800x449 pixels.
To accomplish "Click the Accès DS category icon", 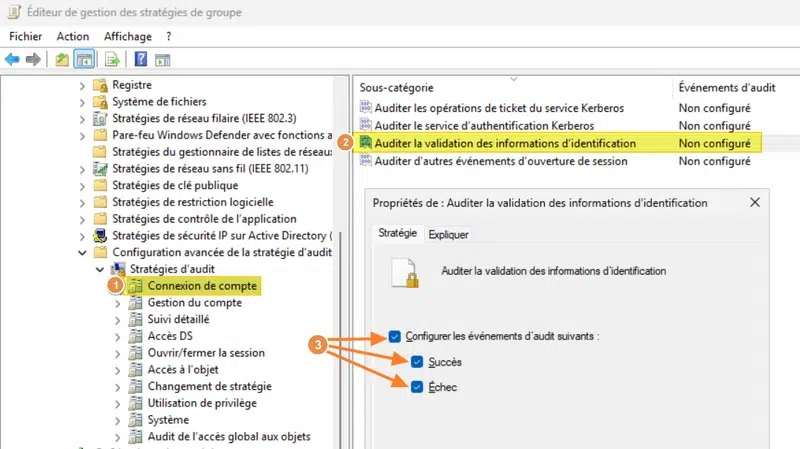I will (x=135, y=336).
